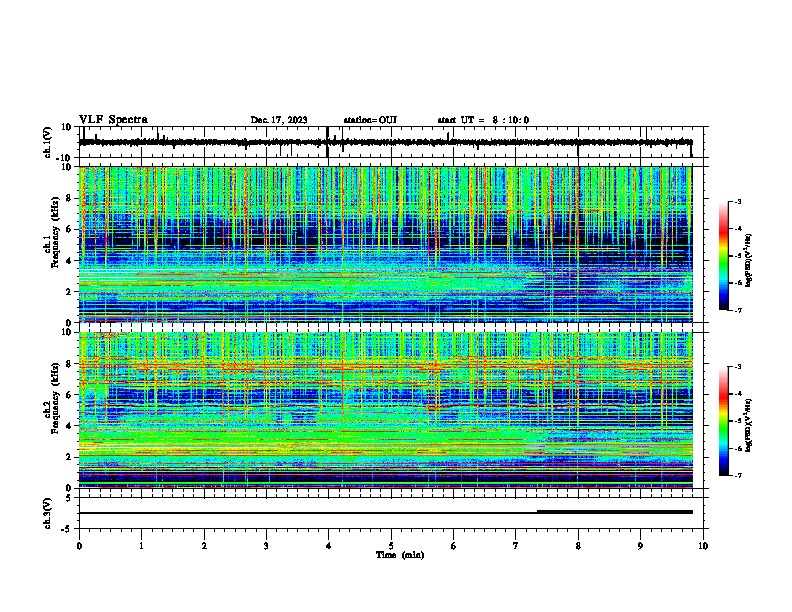Click the 'Time (min)' axis title
Viewport: 792px width, 612px height.
coord(400,555)
